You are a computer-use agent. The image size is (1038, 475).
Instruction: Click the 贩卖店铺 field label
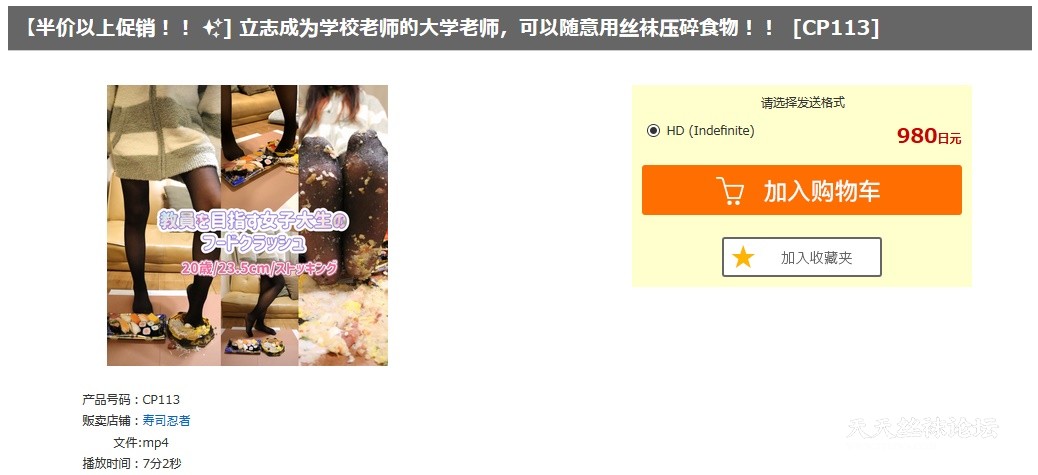coord(111,421)
